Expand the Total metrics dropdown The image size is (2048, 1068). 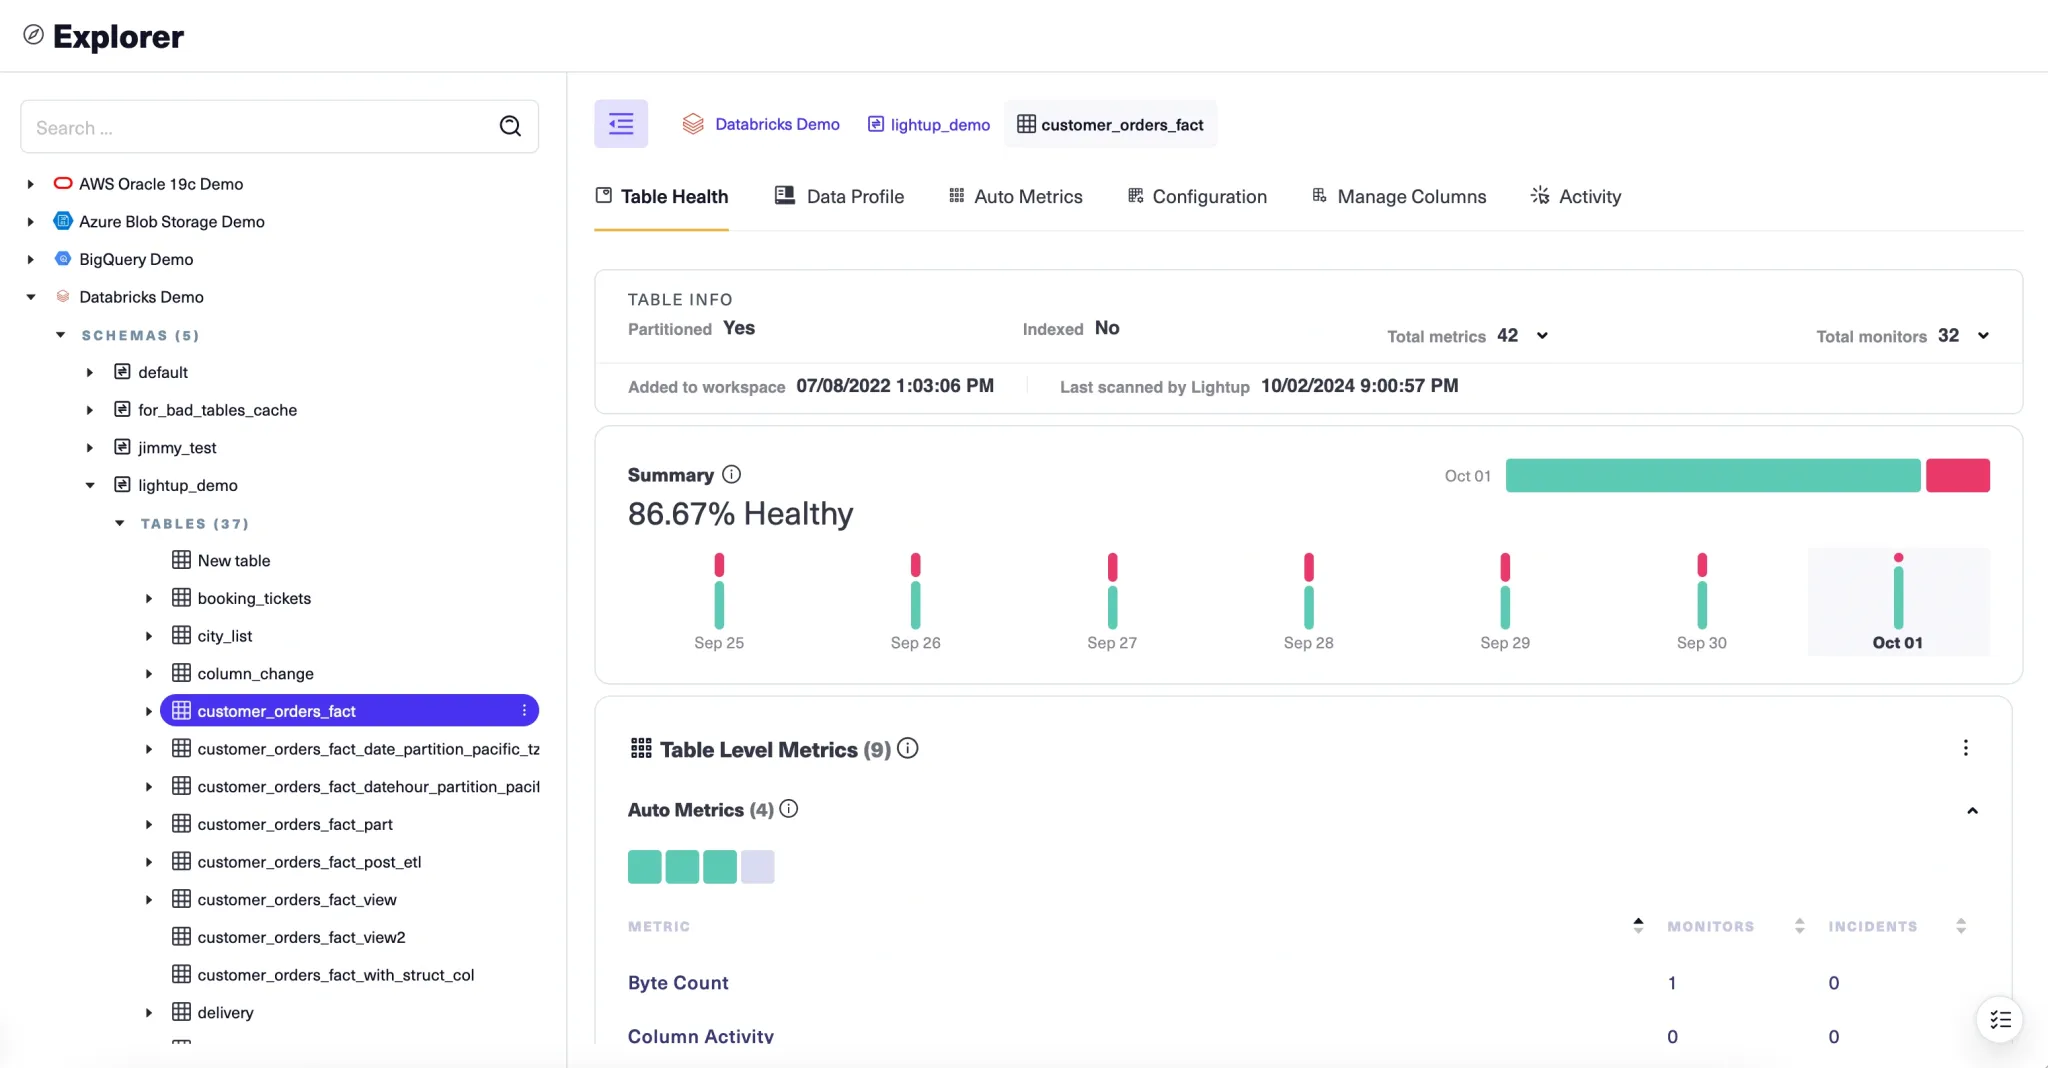pyautogui.click(x=1541, y=336)
